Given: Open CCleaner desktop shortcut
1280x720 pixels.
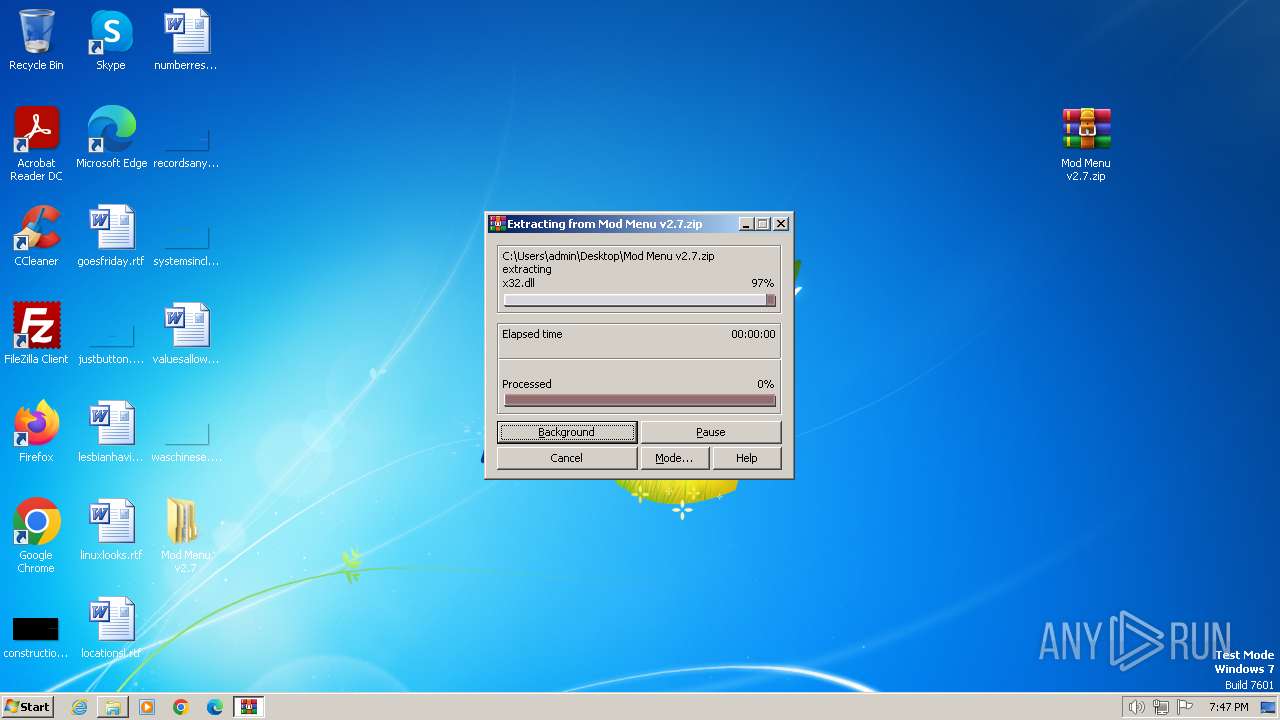Looking at the screenshot, I should click(36, 236).
